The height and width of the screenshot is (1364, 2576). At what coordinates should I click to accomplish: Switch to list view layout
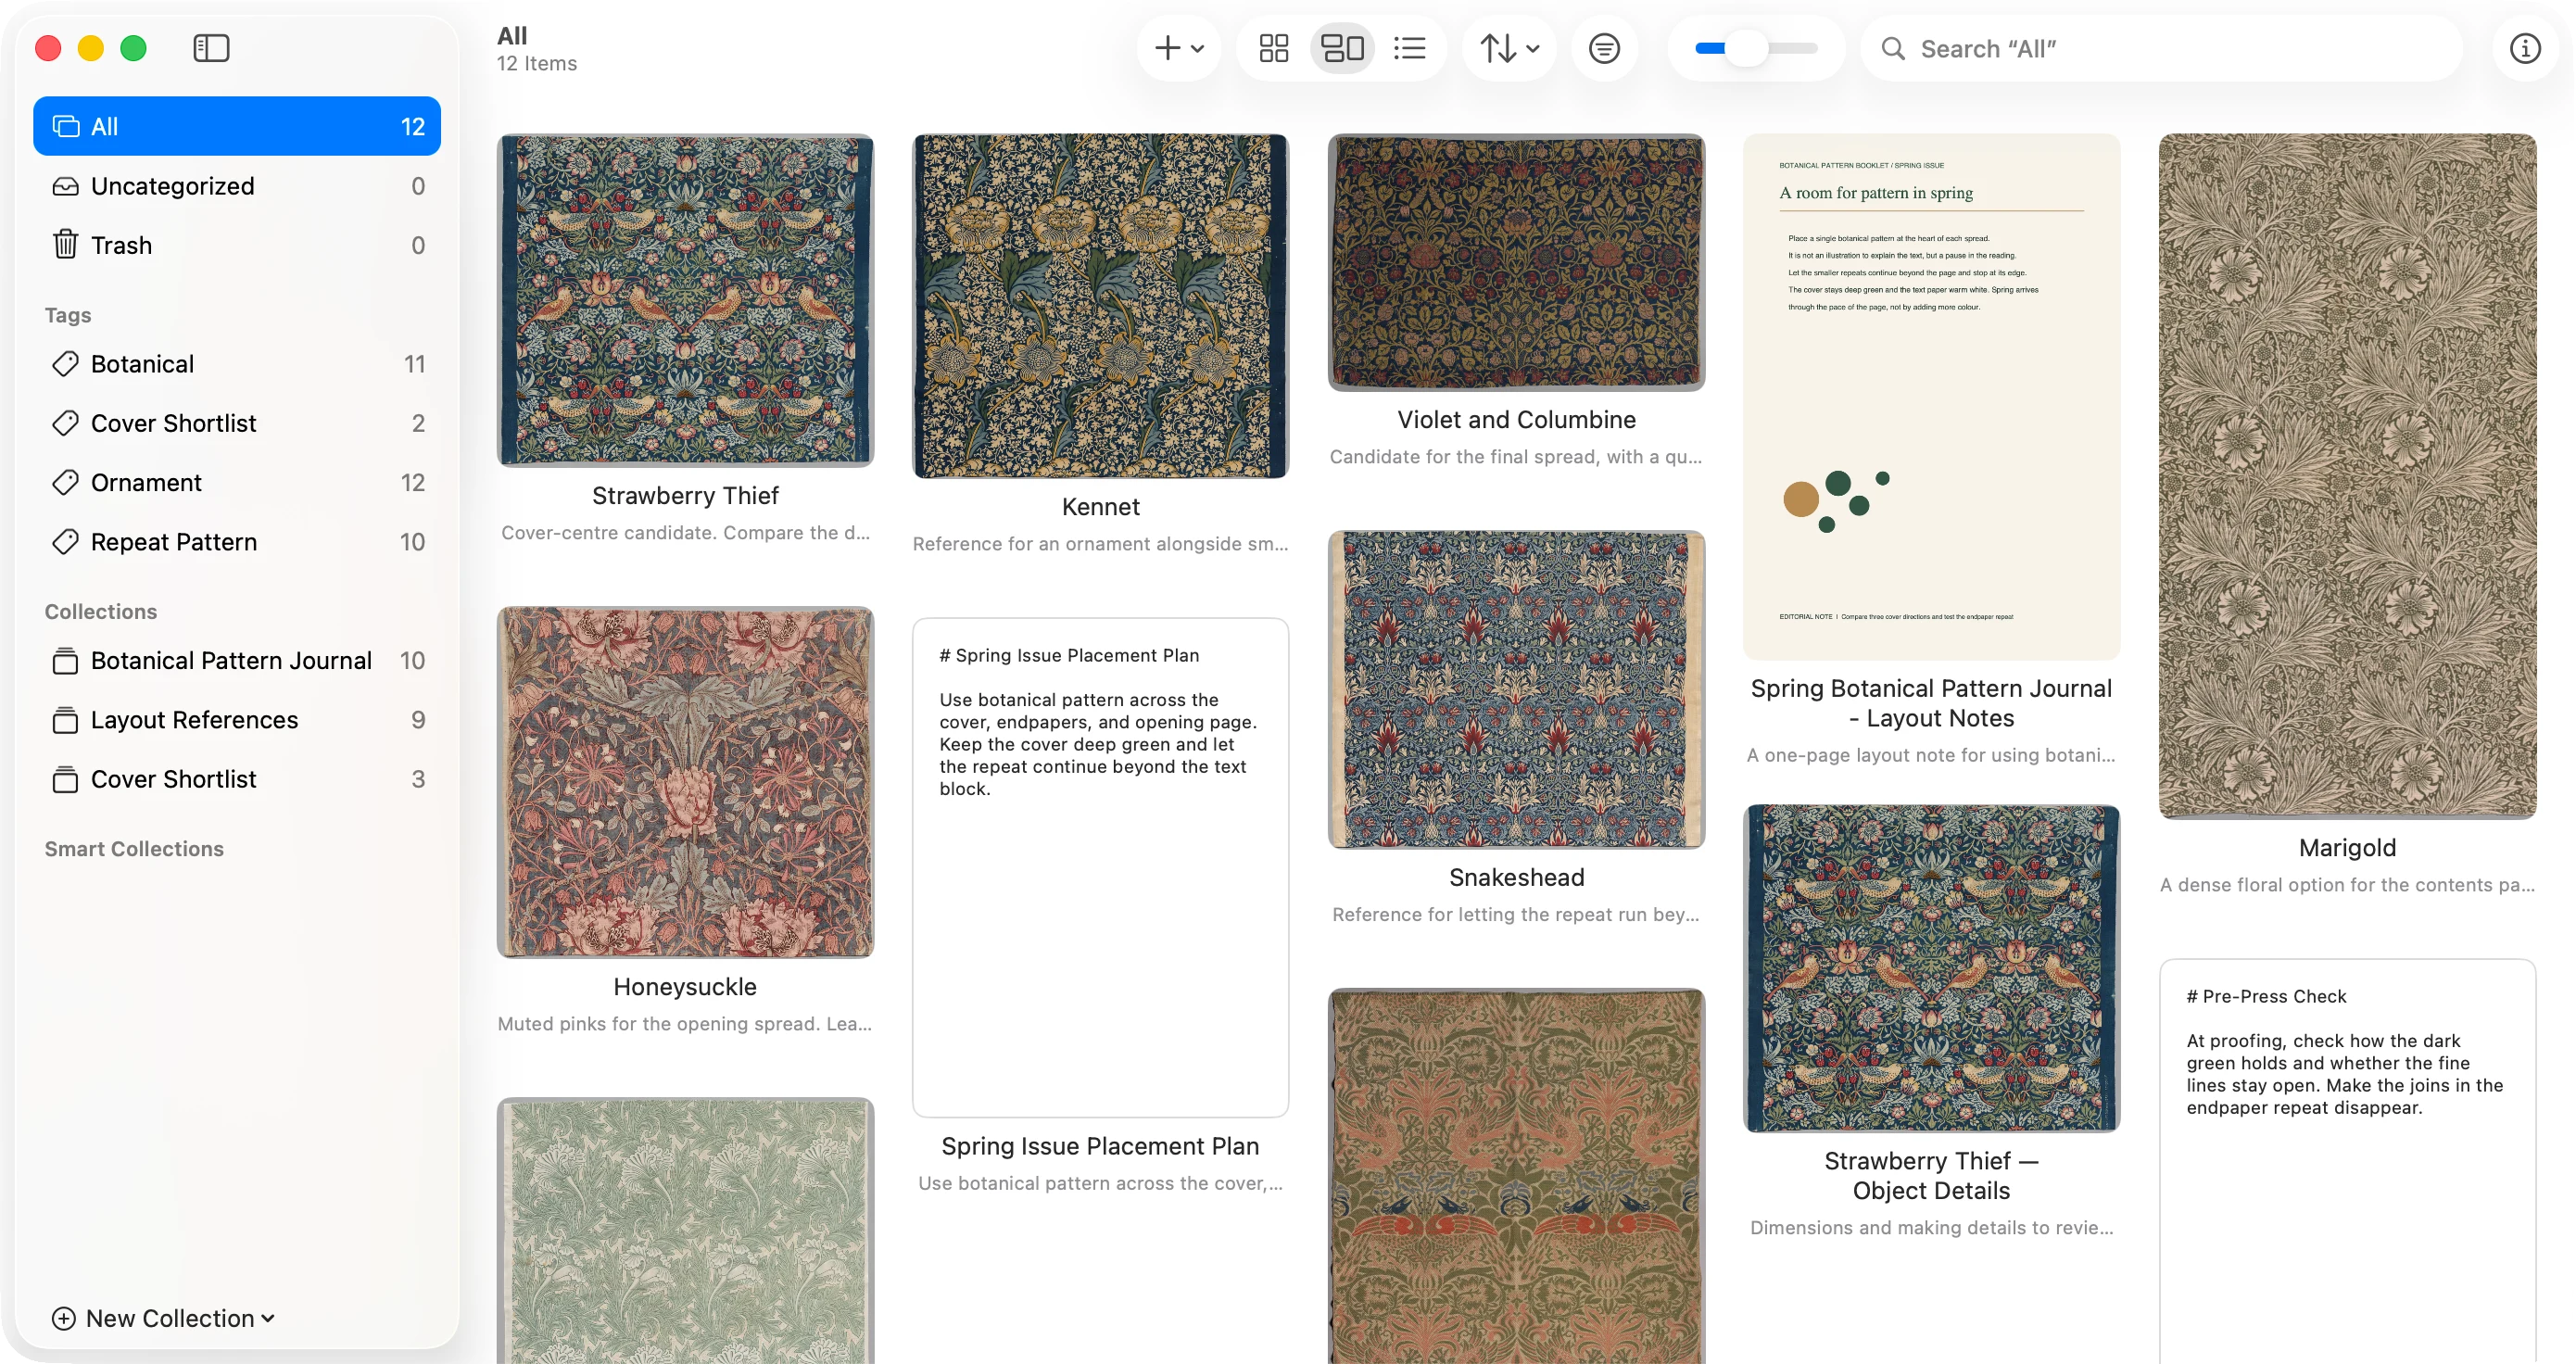click(1410, 48)
